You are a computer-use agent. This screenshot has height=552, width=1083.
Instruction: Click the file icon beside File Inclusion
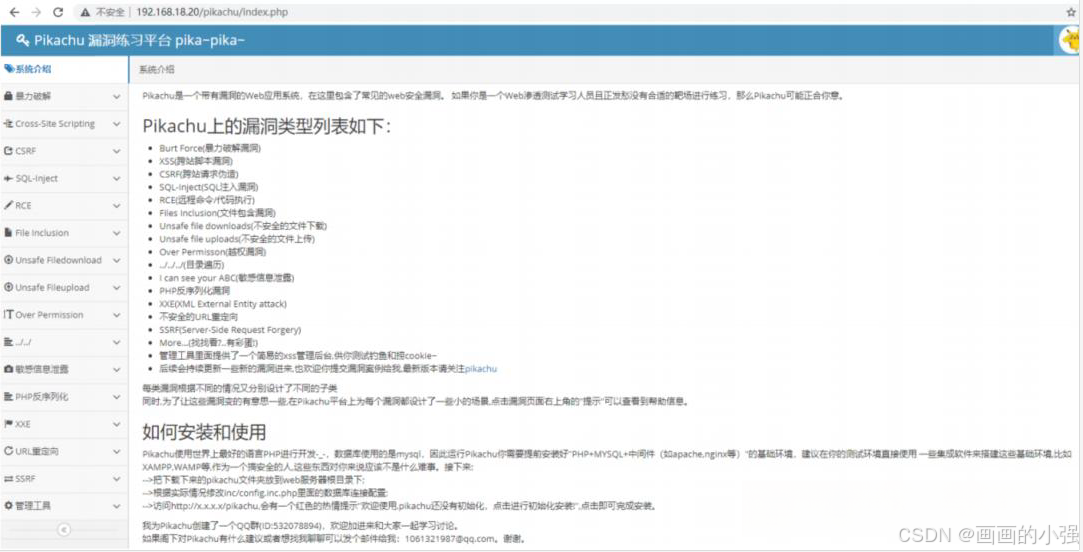tap(8, 233)
